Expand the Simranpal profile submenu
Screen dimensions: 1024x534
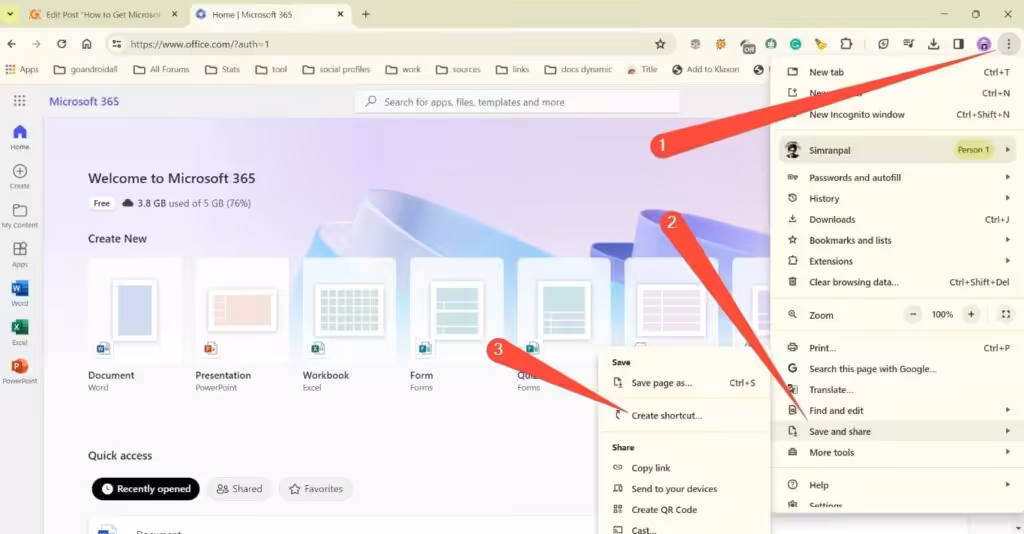(898, 149)
